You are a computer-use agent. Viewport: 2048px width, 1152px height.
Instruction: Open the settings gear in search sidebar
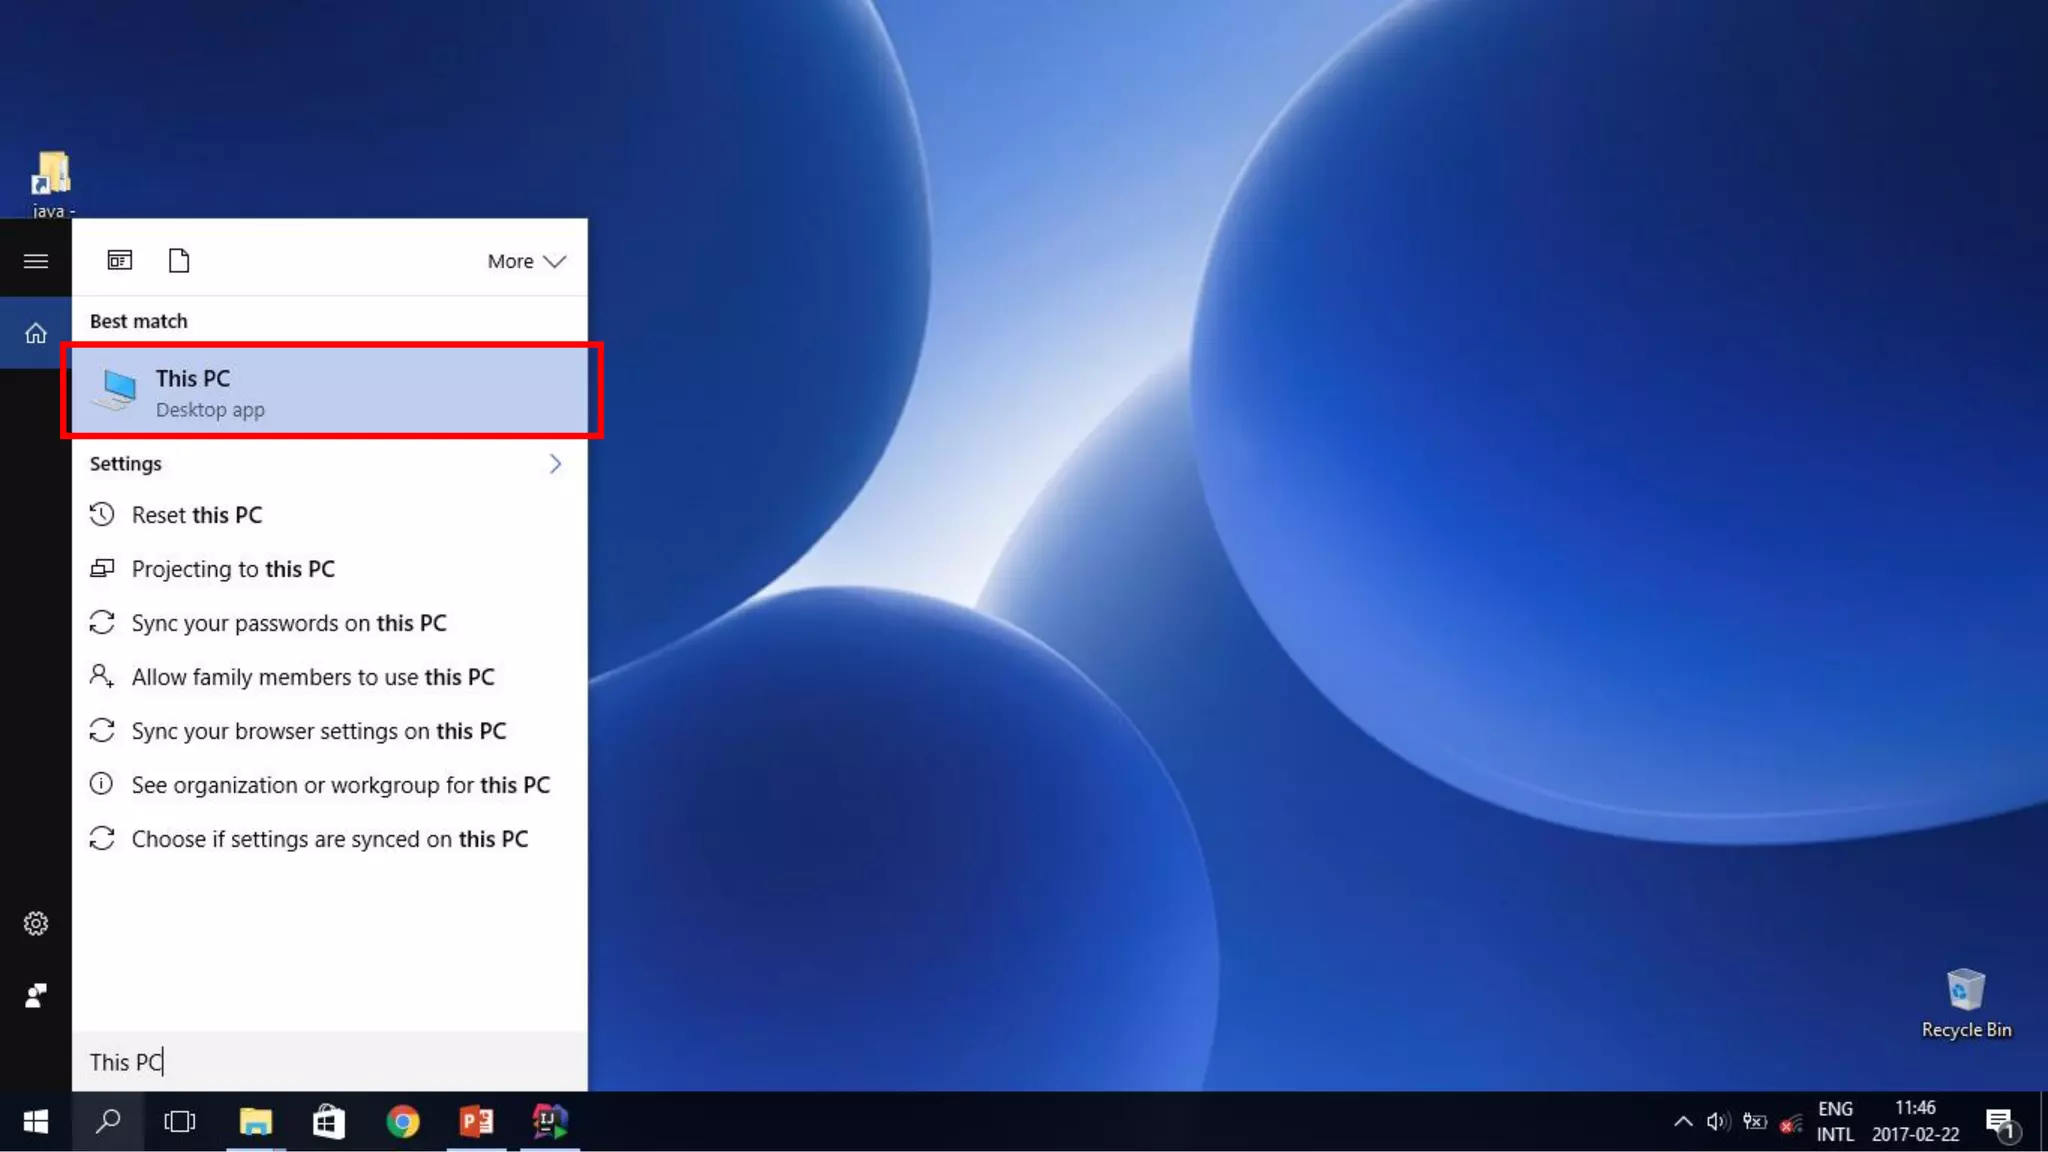coord(36,923)
